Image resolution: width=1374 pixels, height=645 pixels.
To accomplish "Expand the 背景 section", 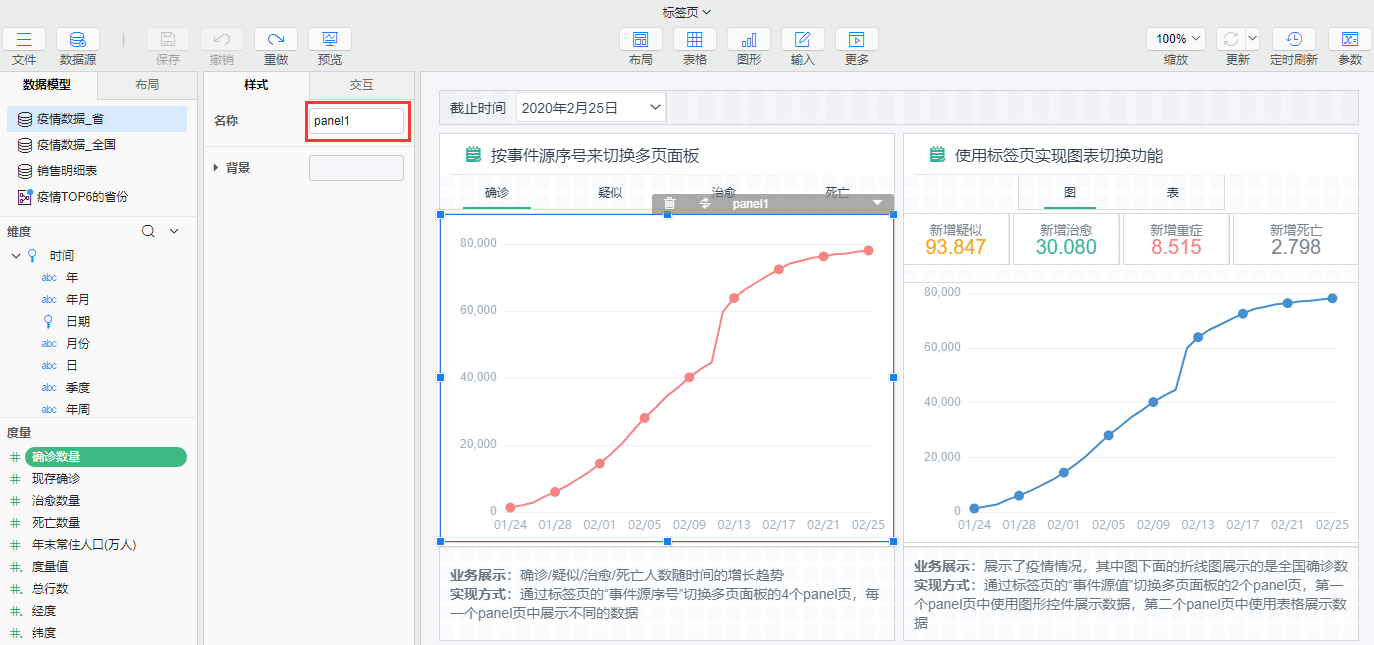I will point(216,168).
